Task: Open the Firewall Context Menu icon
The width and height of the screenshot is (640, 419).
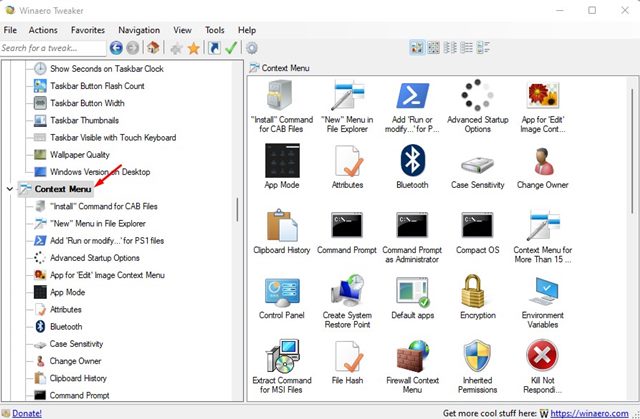Action: click(x=413, y=357)
